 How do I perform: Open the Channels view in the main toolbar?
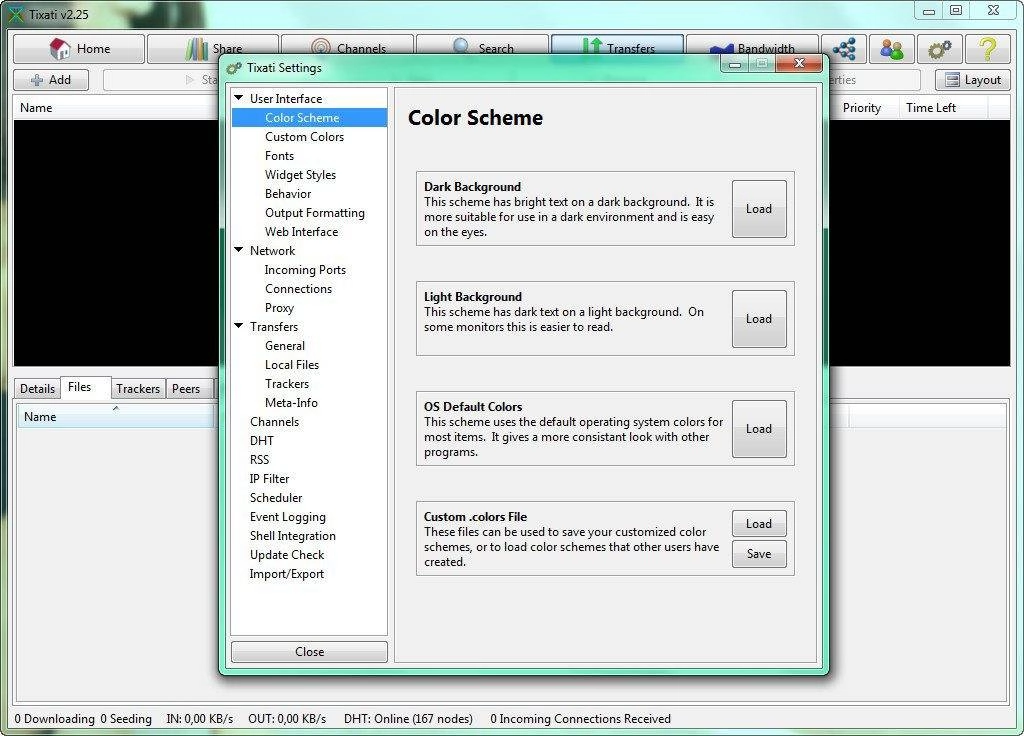pyautogui.click(x=347, y=49)
